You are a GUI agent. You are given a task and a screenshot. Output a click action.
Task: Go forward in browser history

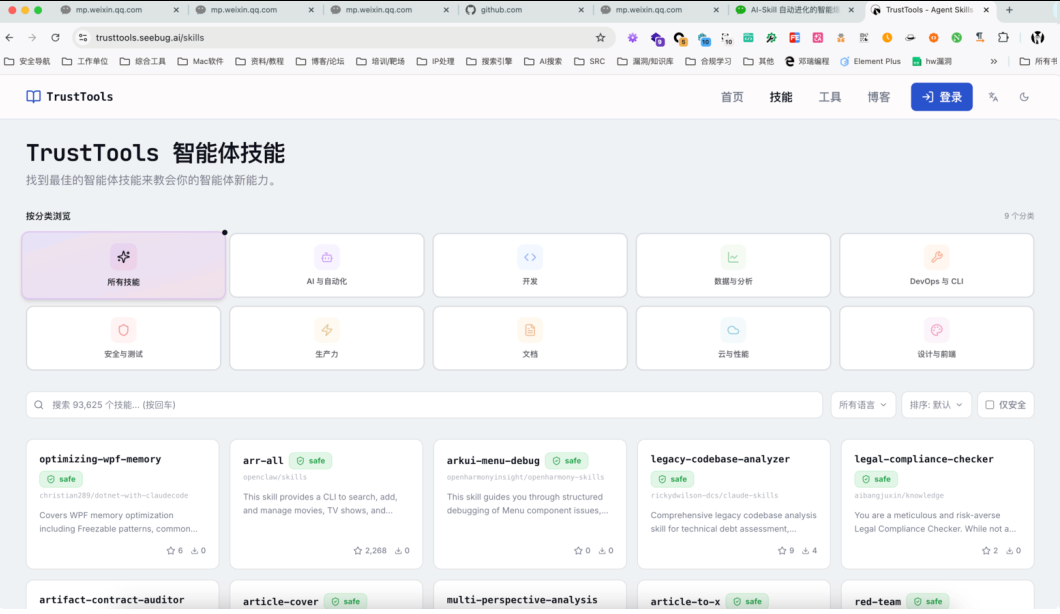click(32, 38)
